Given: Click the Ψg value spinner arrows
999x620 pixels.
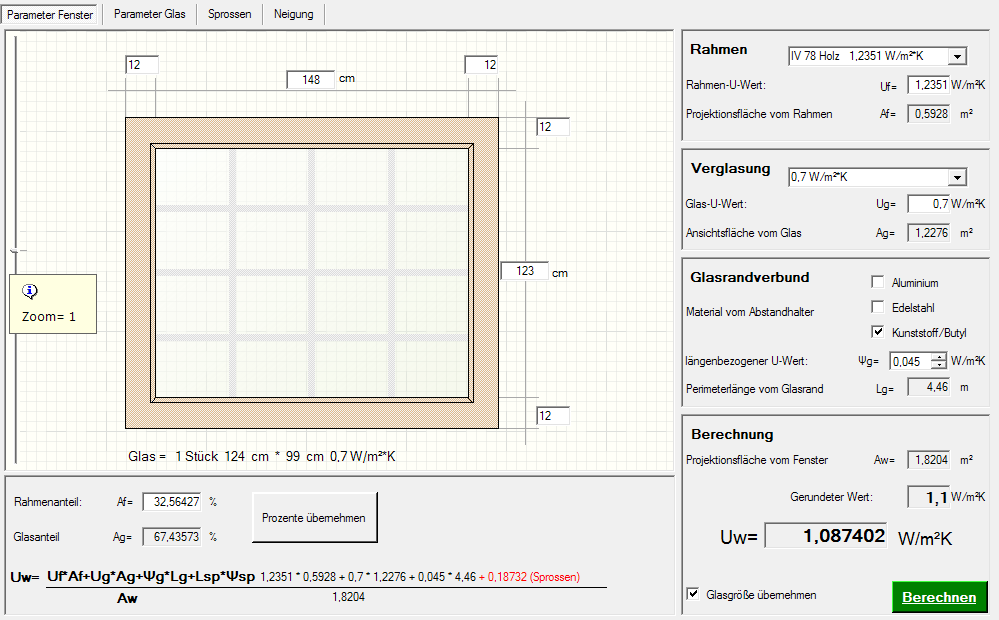Looking at the screenshot, I should tap(938, 361).
